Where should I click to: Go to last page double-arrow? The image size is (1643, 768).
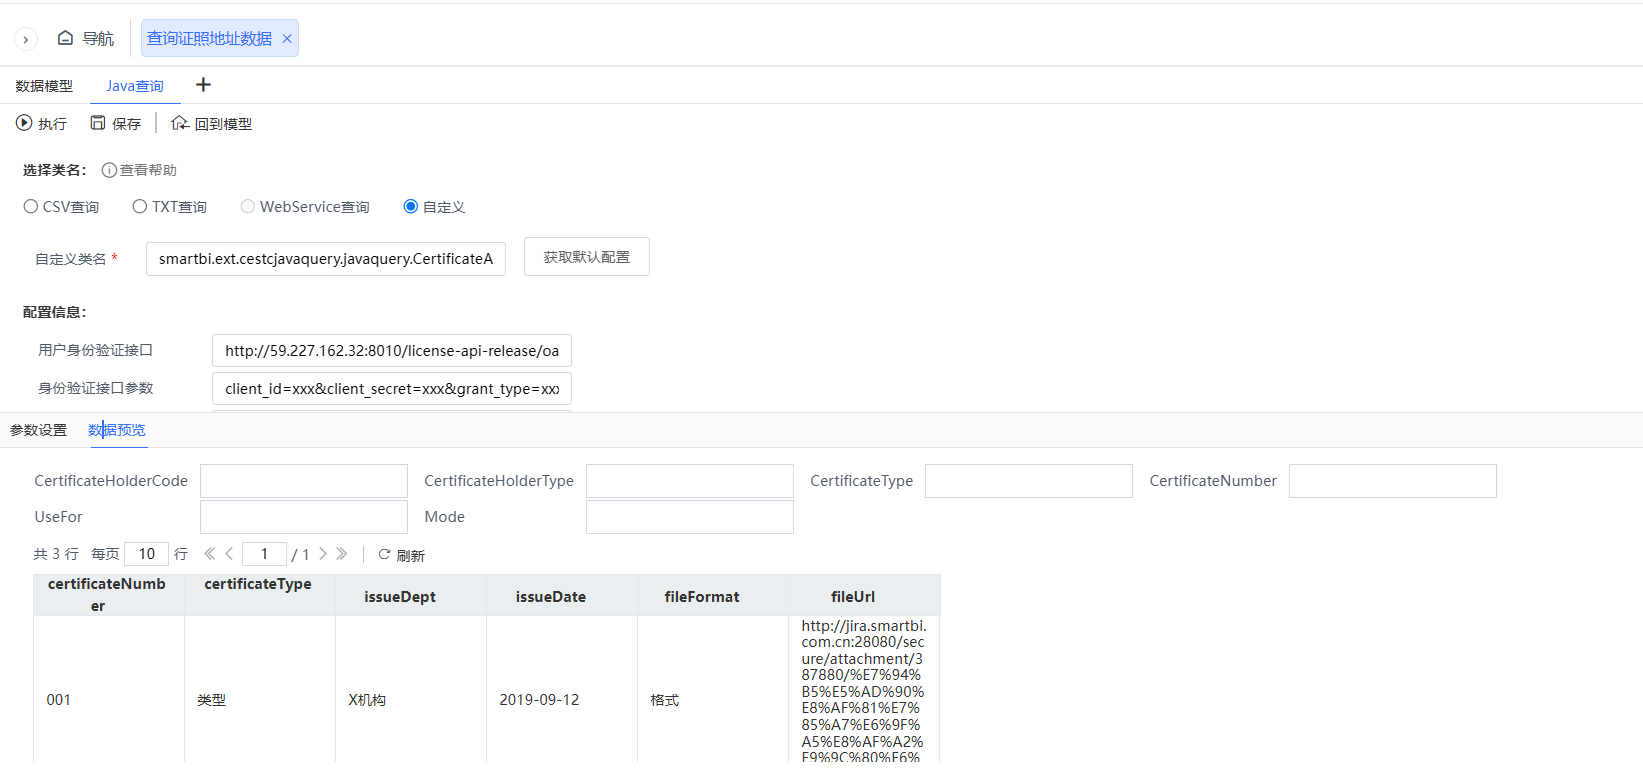click(x=342, y=553)
